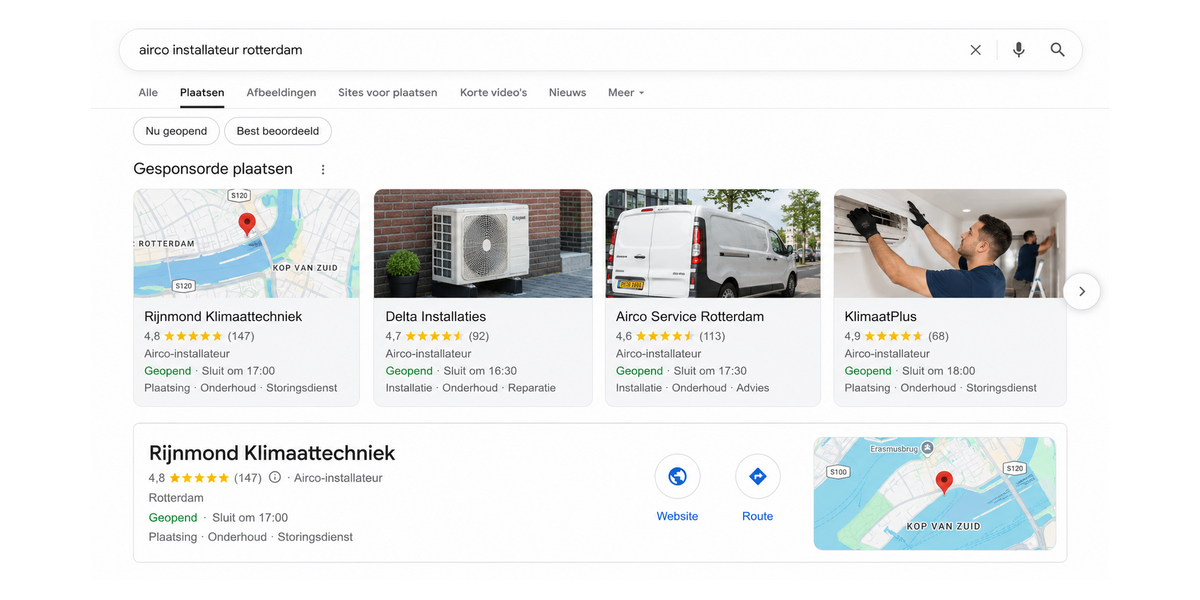Click the Website globe icon
1200x600 pixels.
pyautogui.click(x=677, y=477)
